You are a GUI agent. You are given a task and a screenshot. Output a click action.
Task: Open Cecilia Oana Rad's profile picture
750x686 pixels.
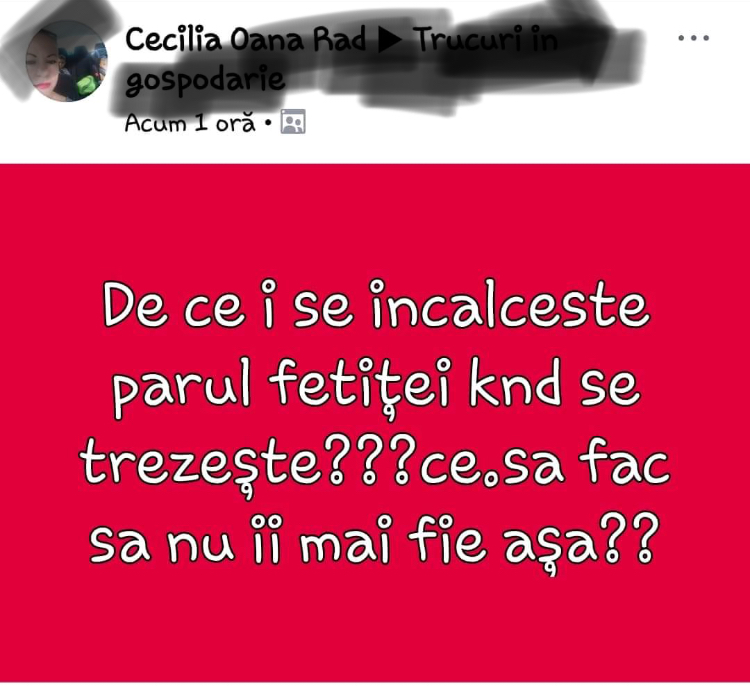pos(66,61)
